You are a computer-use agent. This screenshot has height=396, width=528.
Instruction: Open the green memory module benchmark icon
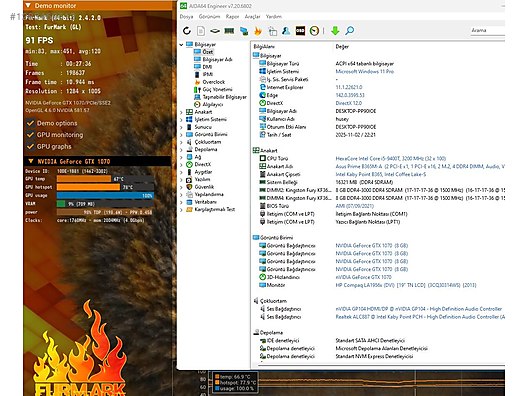click(229, 31)
